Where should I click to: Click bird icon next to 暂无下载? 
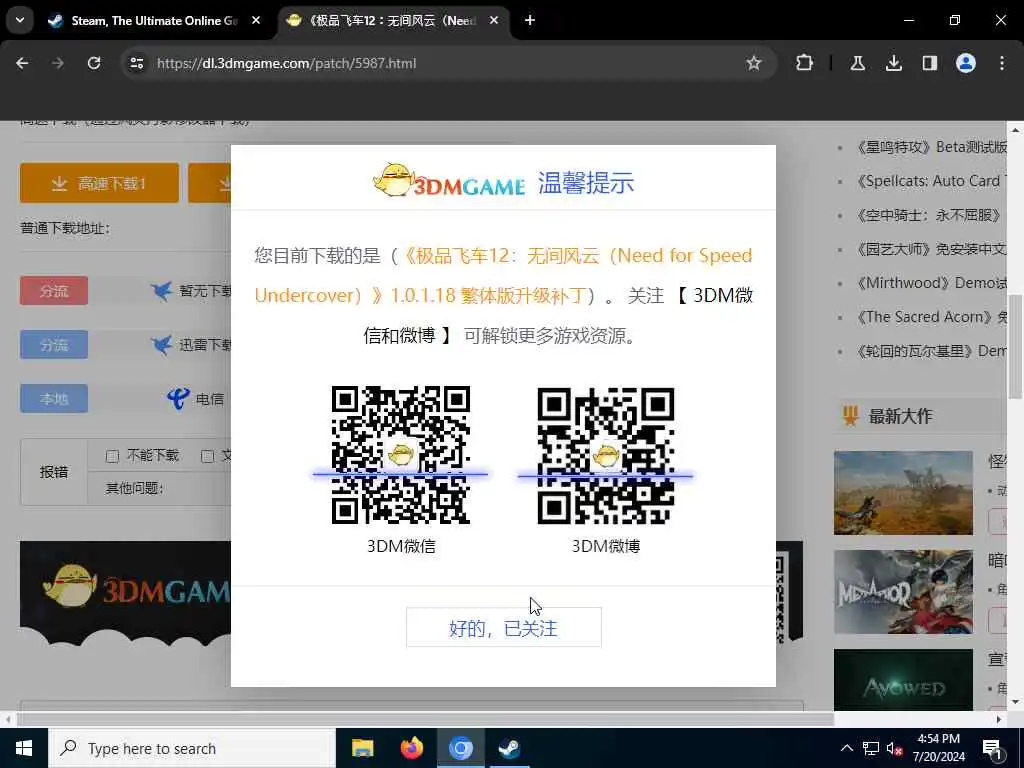click(x=161, y=291)
